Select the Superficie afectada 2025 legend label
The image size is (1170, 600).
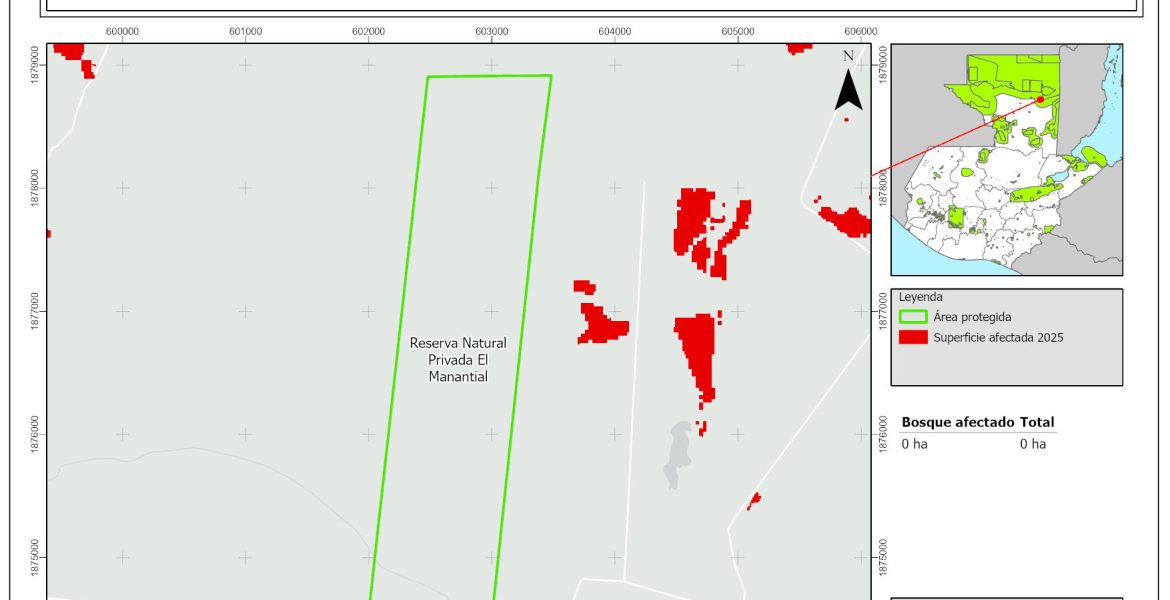[x=998, y=338]
